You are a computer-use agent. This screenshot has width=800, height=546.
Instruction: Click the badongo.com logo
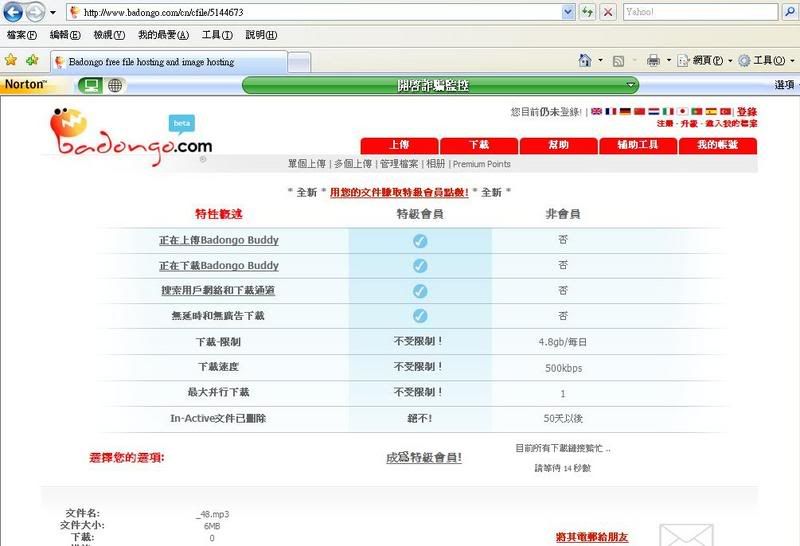coord(131,137)
